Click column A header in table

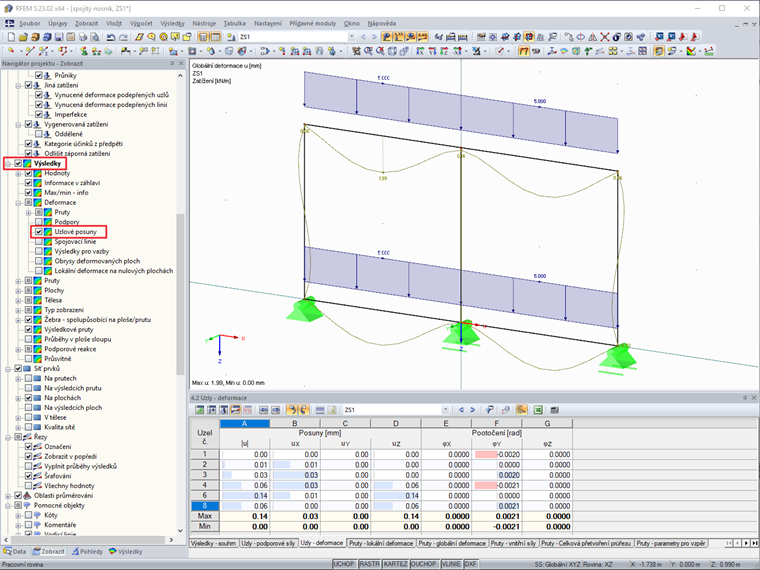pyautogui.click(x=244, y=424)
